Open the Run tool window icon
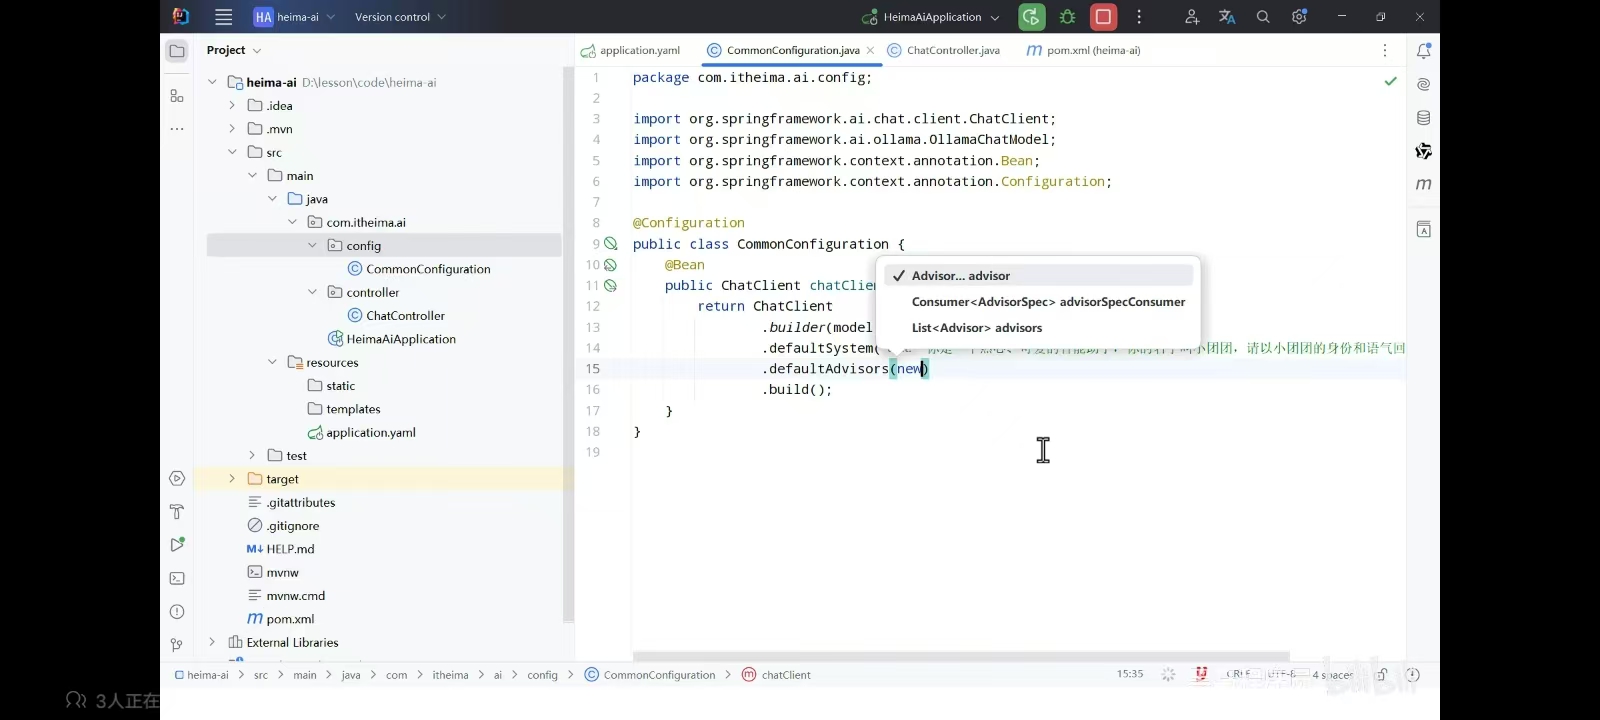 pos(177,545)
